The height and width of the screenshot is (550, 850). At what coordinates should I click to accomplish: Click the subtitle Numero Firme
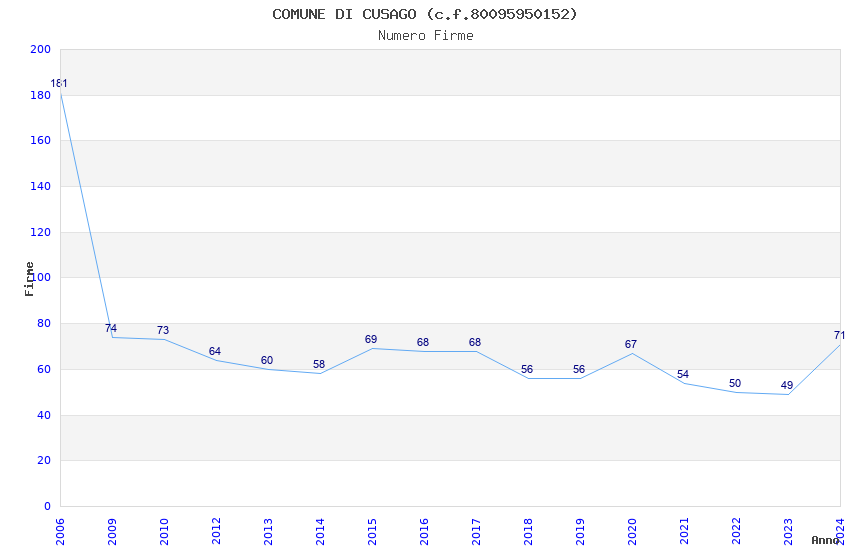pyautogui.click(x=426, y=36)
